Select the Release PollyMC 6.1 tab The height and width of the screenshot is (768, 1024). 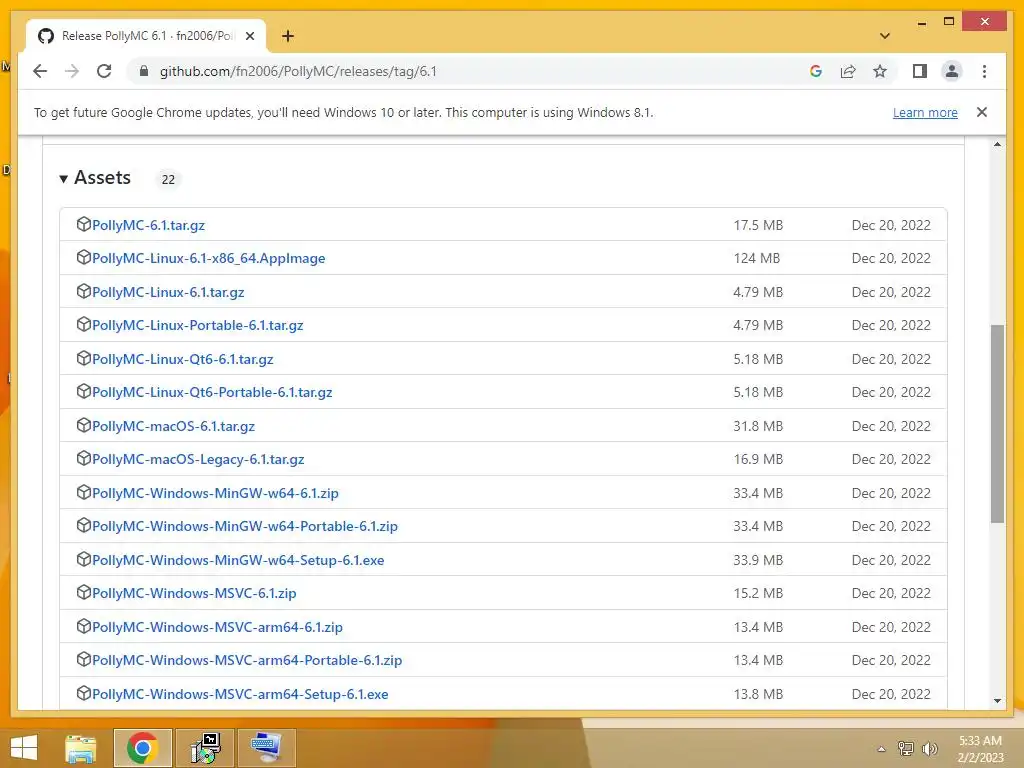146,36
